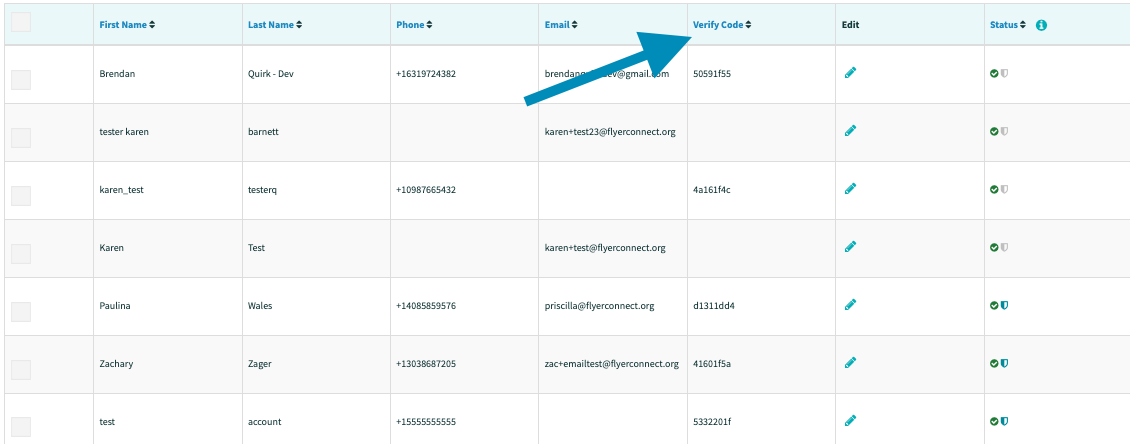Viewport: 1130px width, 444px height.
Task: Tick the karen_test row checkbox
Action: click(21, 195)
